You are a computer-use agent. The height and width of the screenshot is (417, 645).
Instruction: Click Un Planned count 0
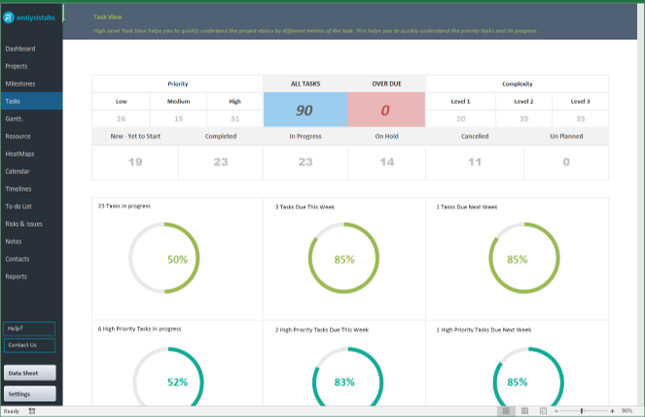566,162
